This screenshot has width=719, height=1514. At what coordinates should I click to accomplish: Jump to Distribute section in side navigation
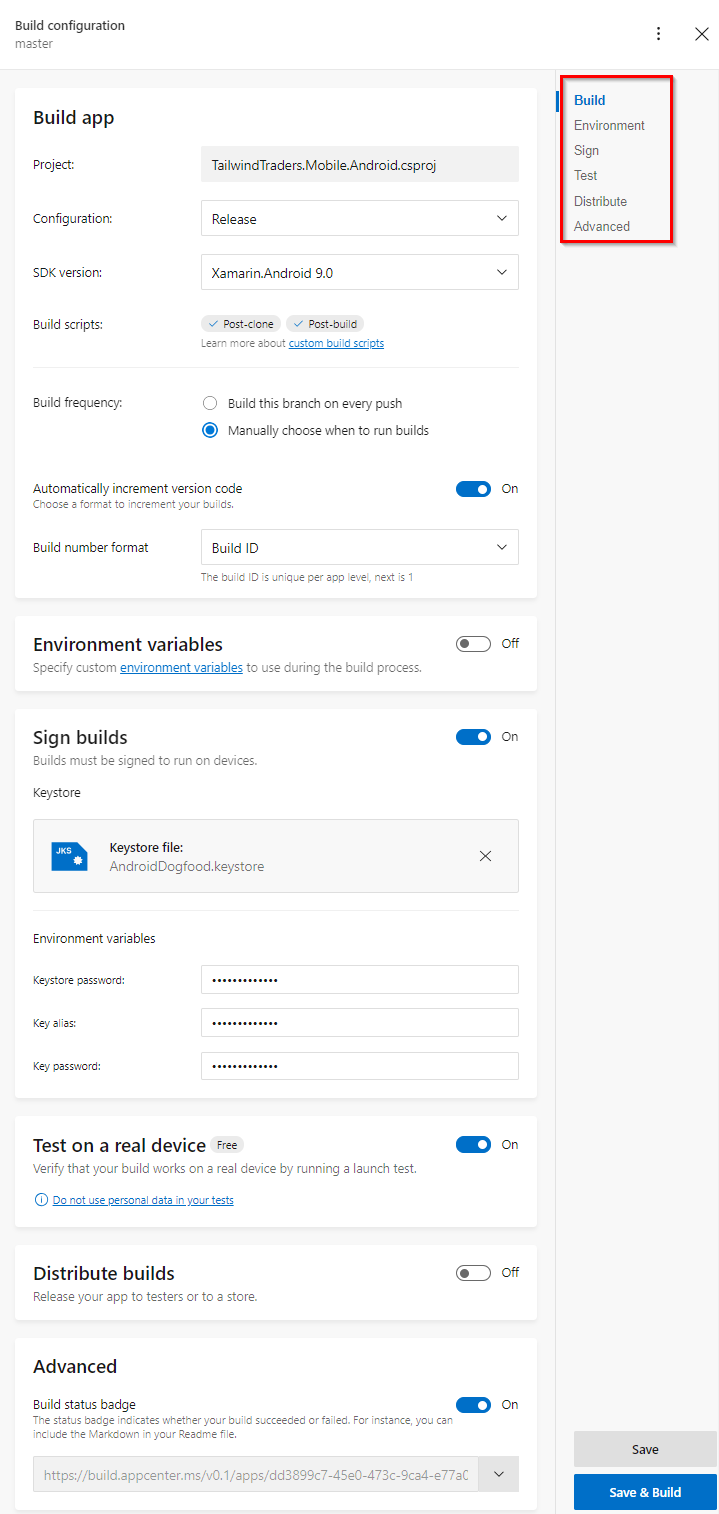(600, 201)
